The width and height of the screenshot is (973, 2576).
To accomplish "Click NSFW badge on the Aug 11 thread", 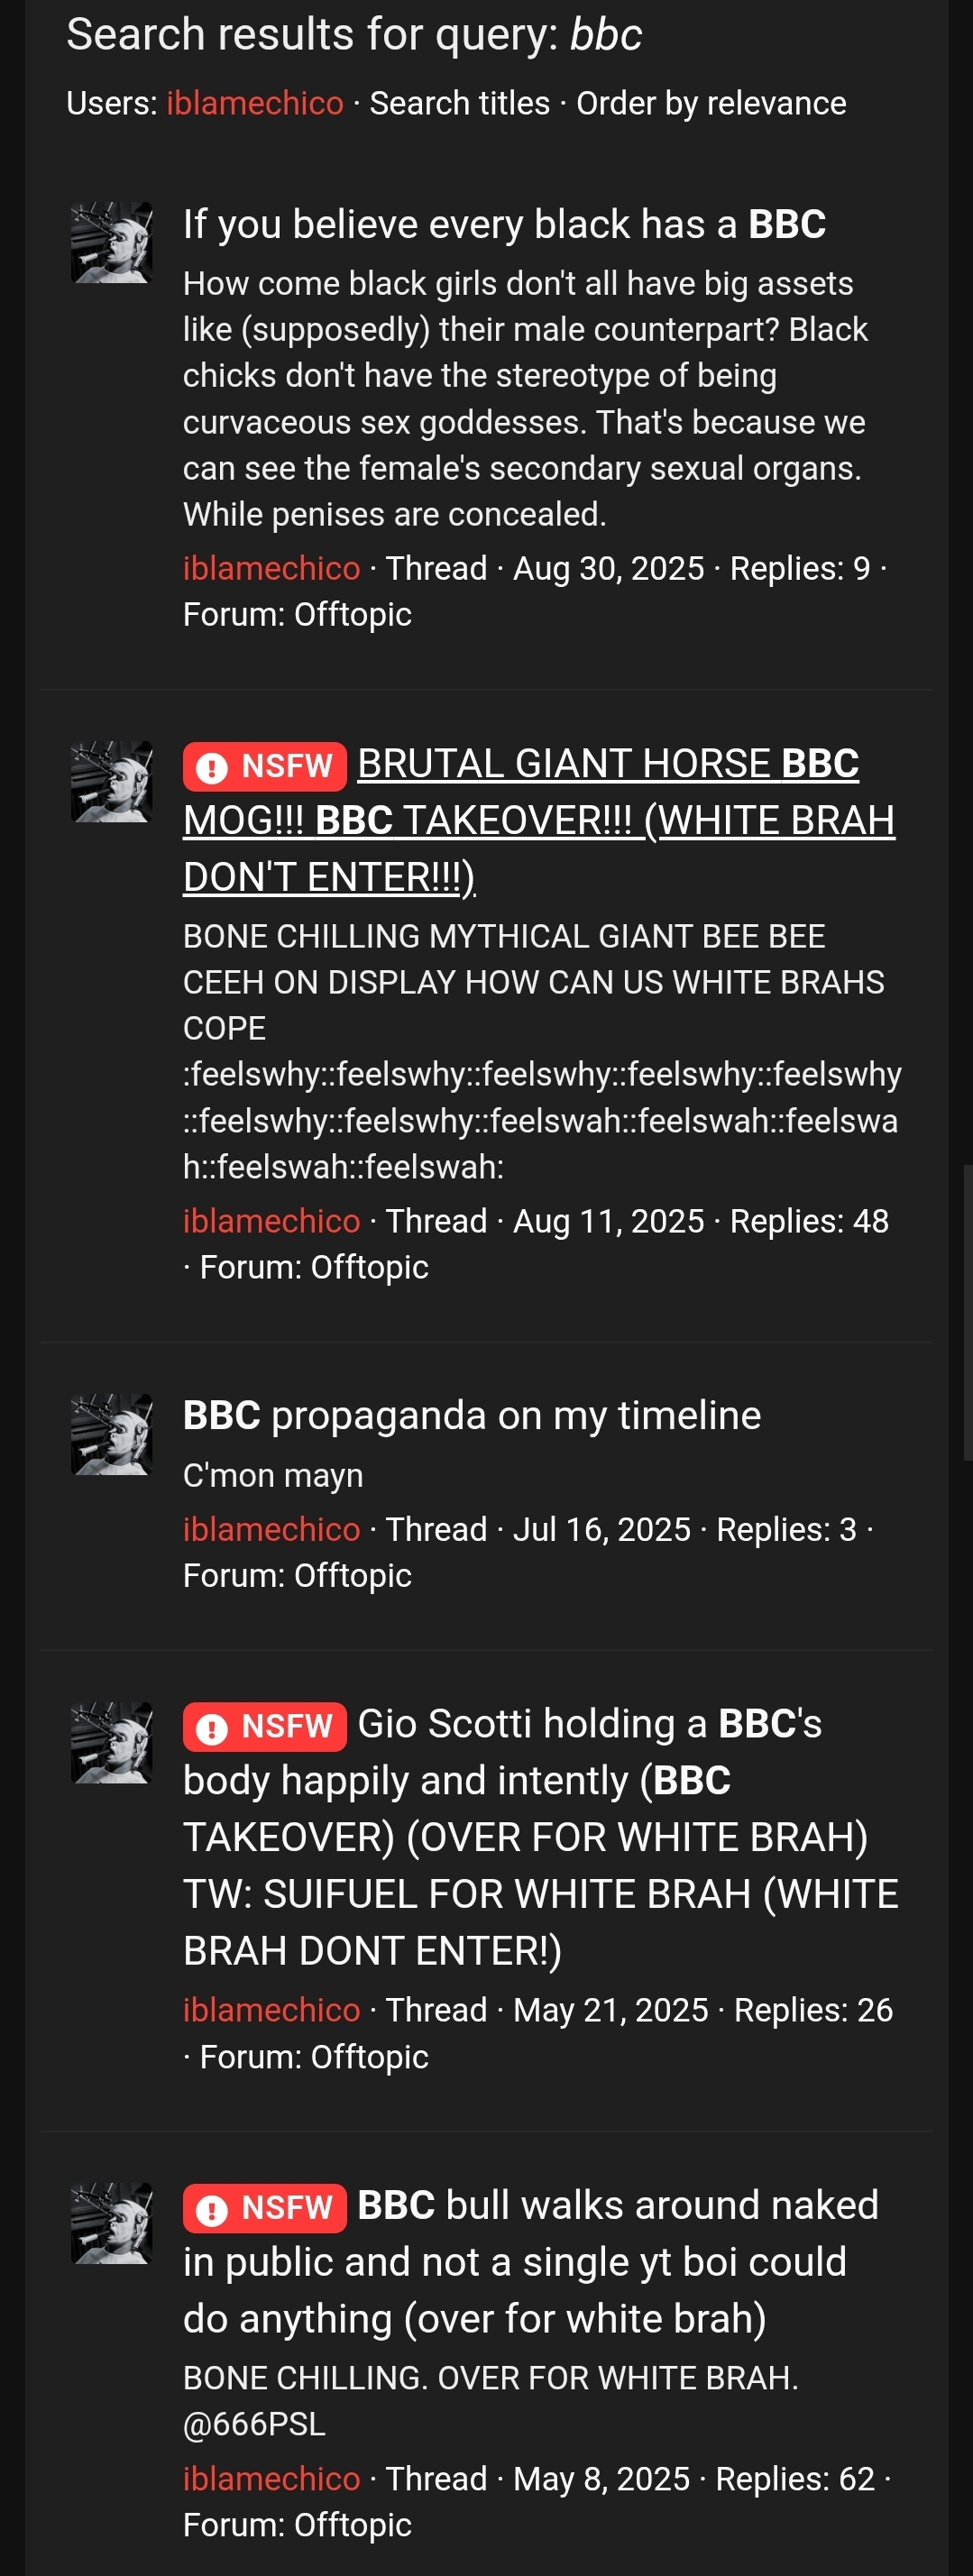I will pyautogui.click(x=264, y=766).
